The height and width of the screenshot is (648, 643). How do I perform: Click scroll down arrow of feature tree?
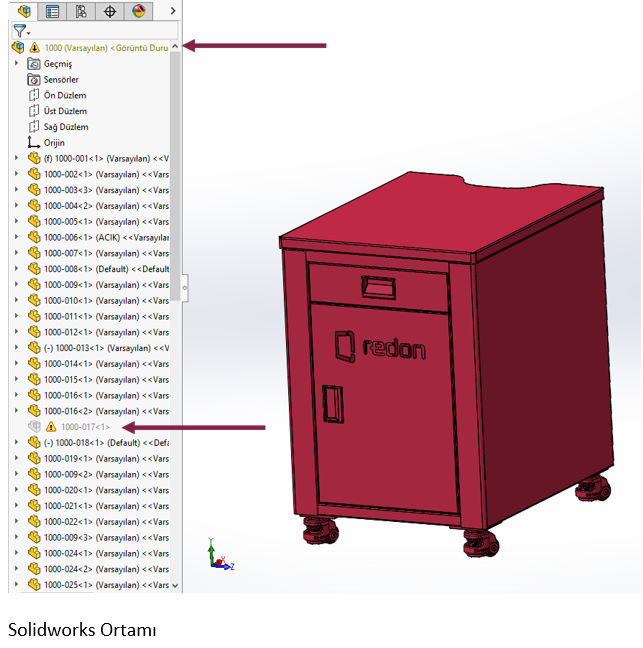click(176, 585)
